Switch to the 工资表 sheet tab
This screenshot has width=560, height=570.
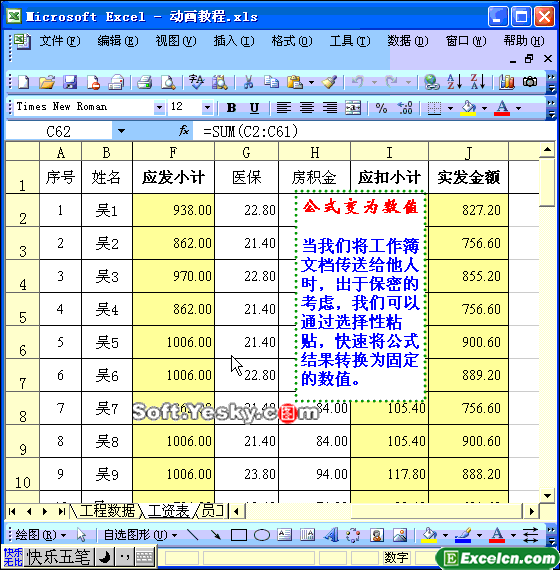pyautogui.click(x=168, y=511)
